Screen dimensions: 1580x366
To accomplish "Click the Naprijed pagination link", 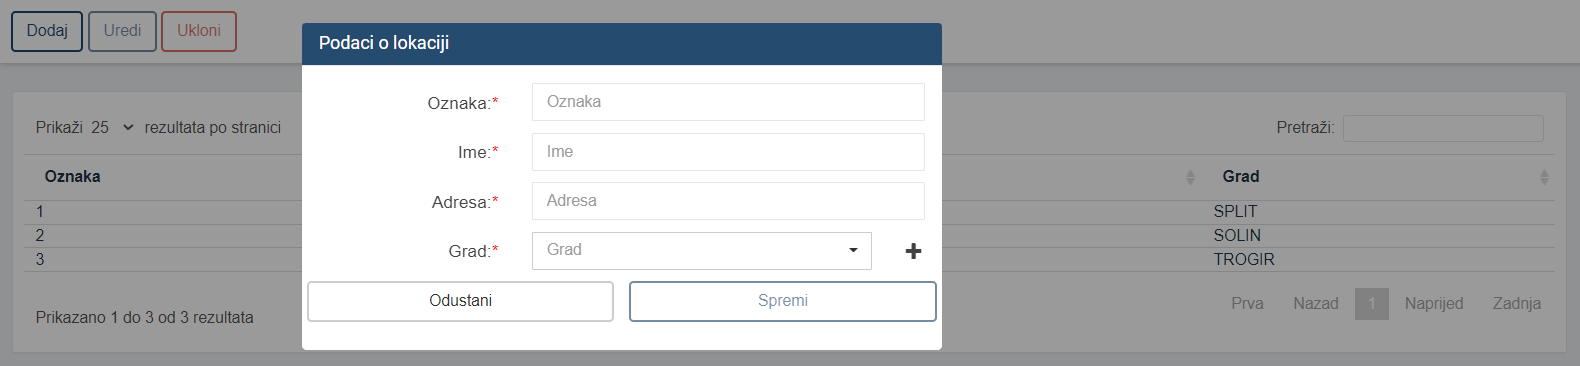I will 1434,304.
